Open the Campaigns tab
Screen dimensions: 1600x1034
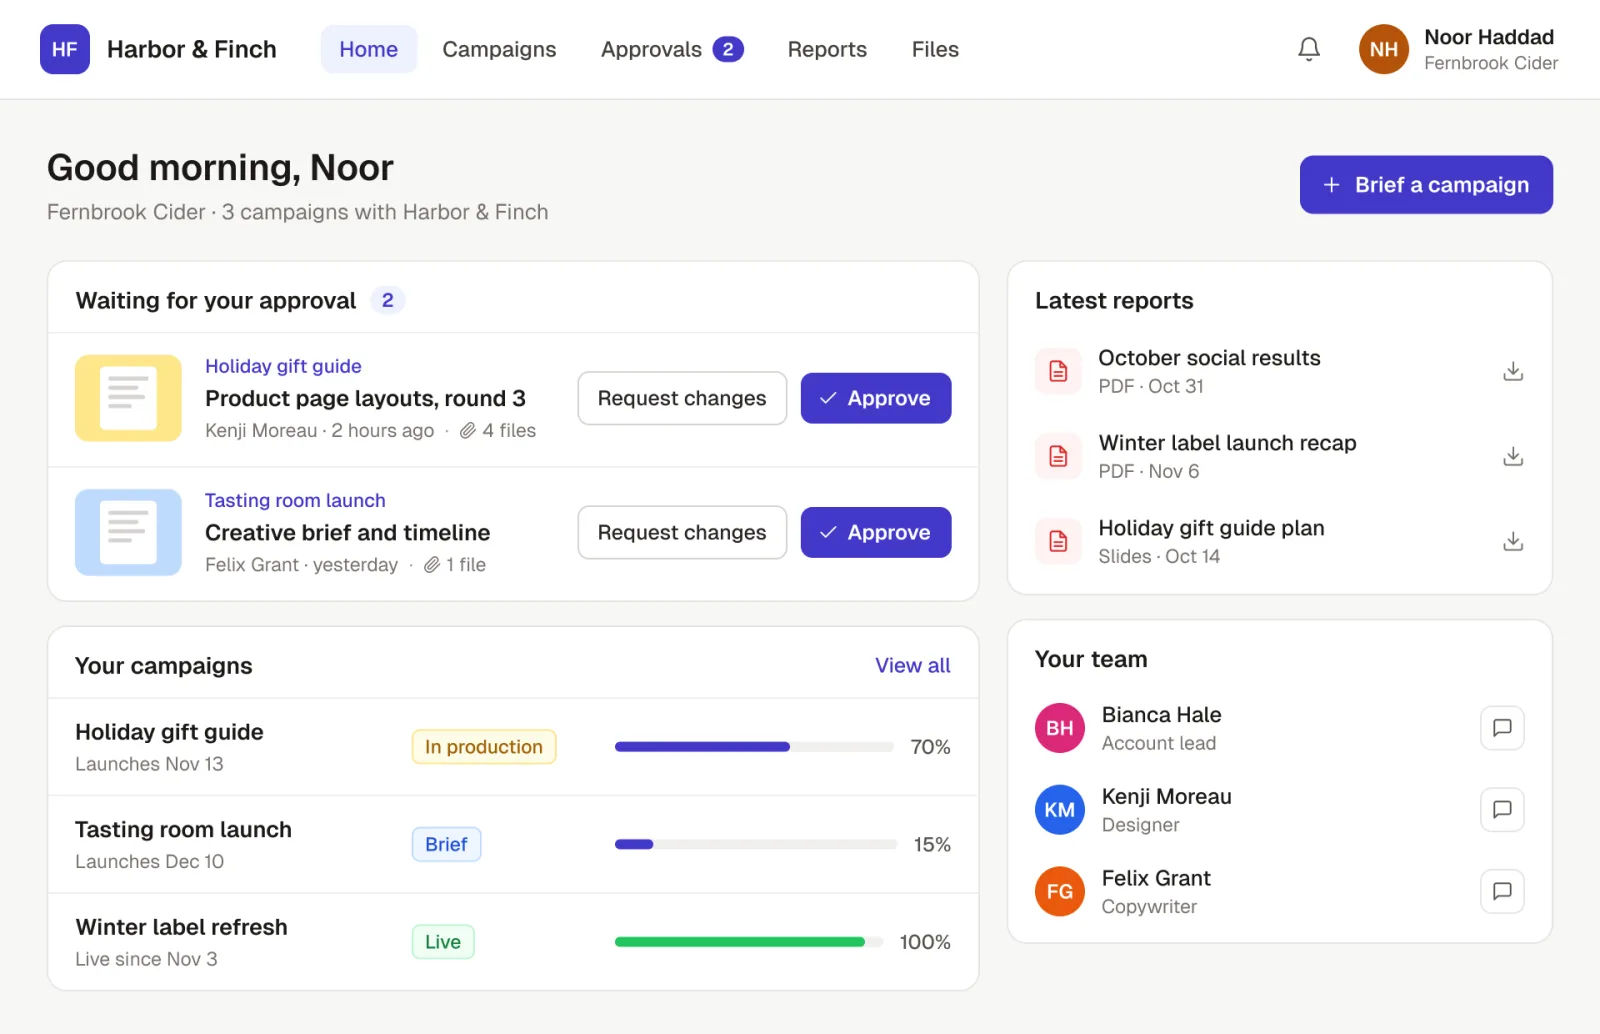(x=499, y=49)
